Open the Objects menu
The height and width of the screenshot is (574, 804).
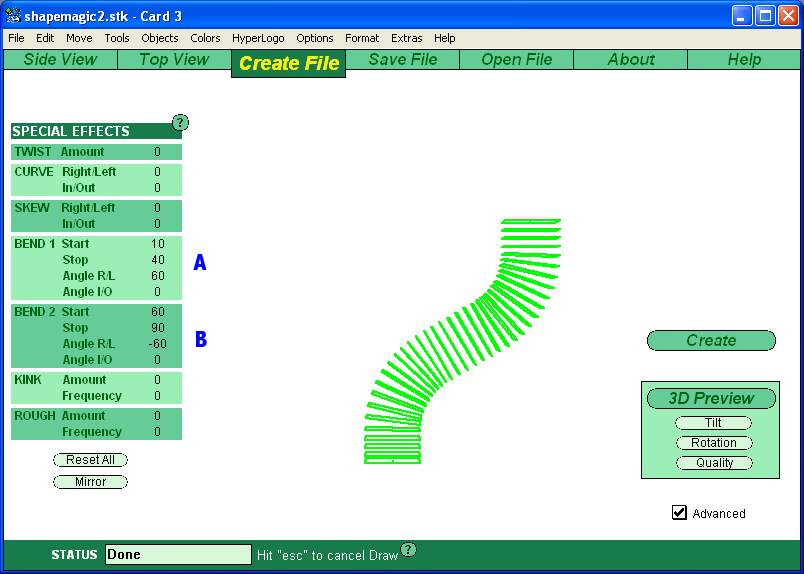160,38
